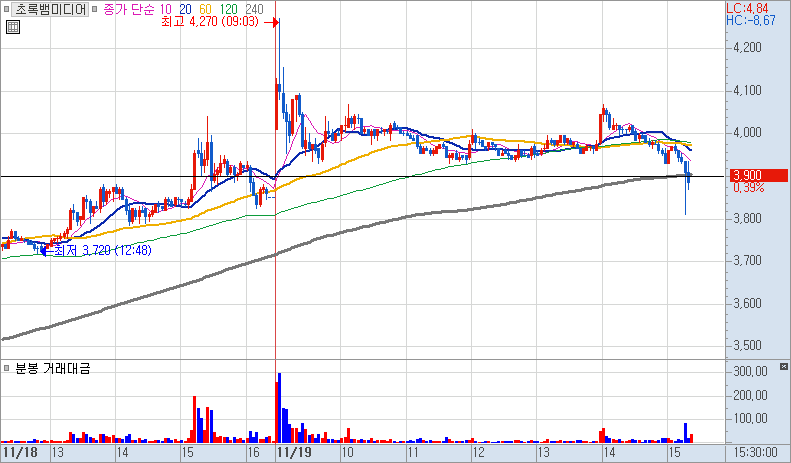The height and width of the screenshot is (463, 791).
Task: Click the tallest volume bar at 11/19 open
Action: (x=279, y=408)
